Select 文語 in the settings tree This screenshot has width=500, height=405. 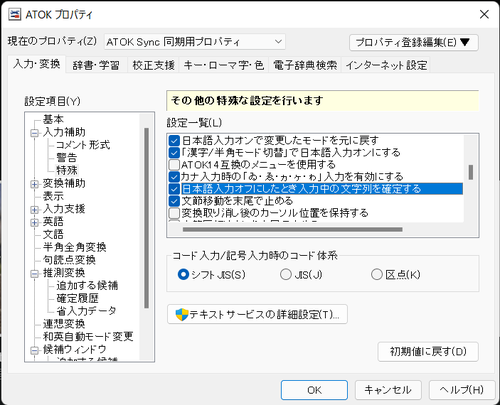(x=53, y=235)
